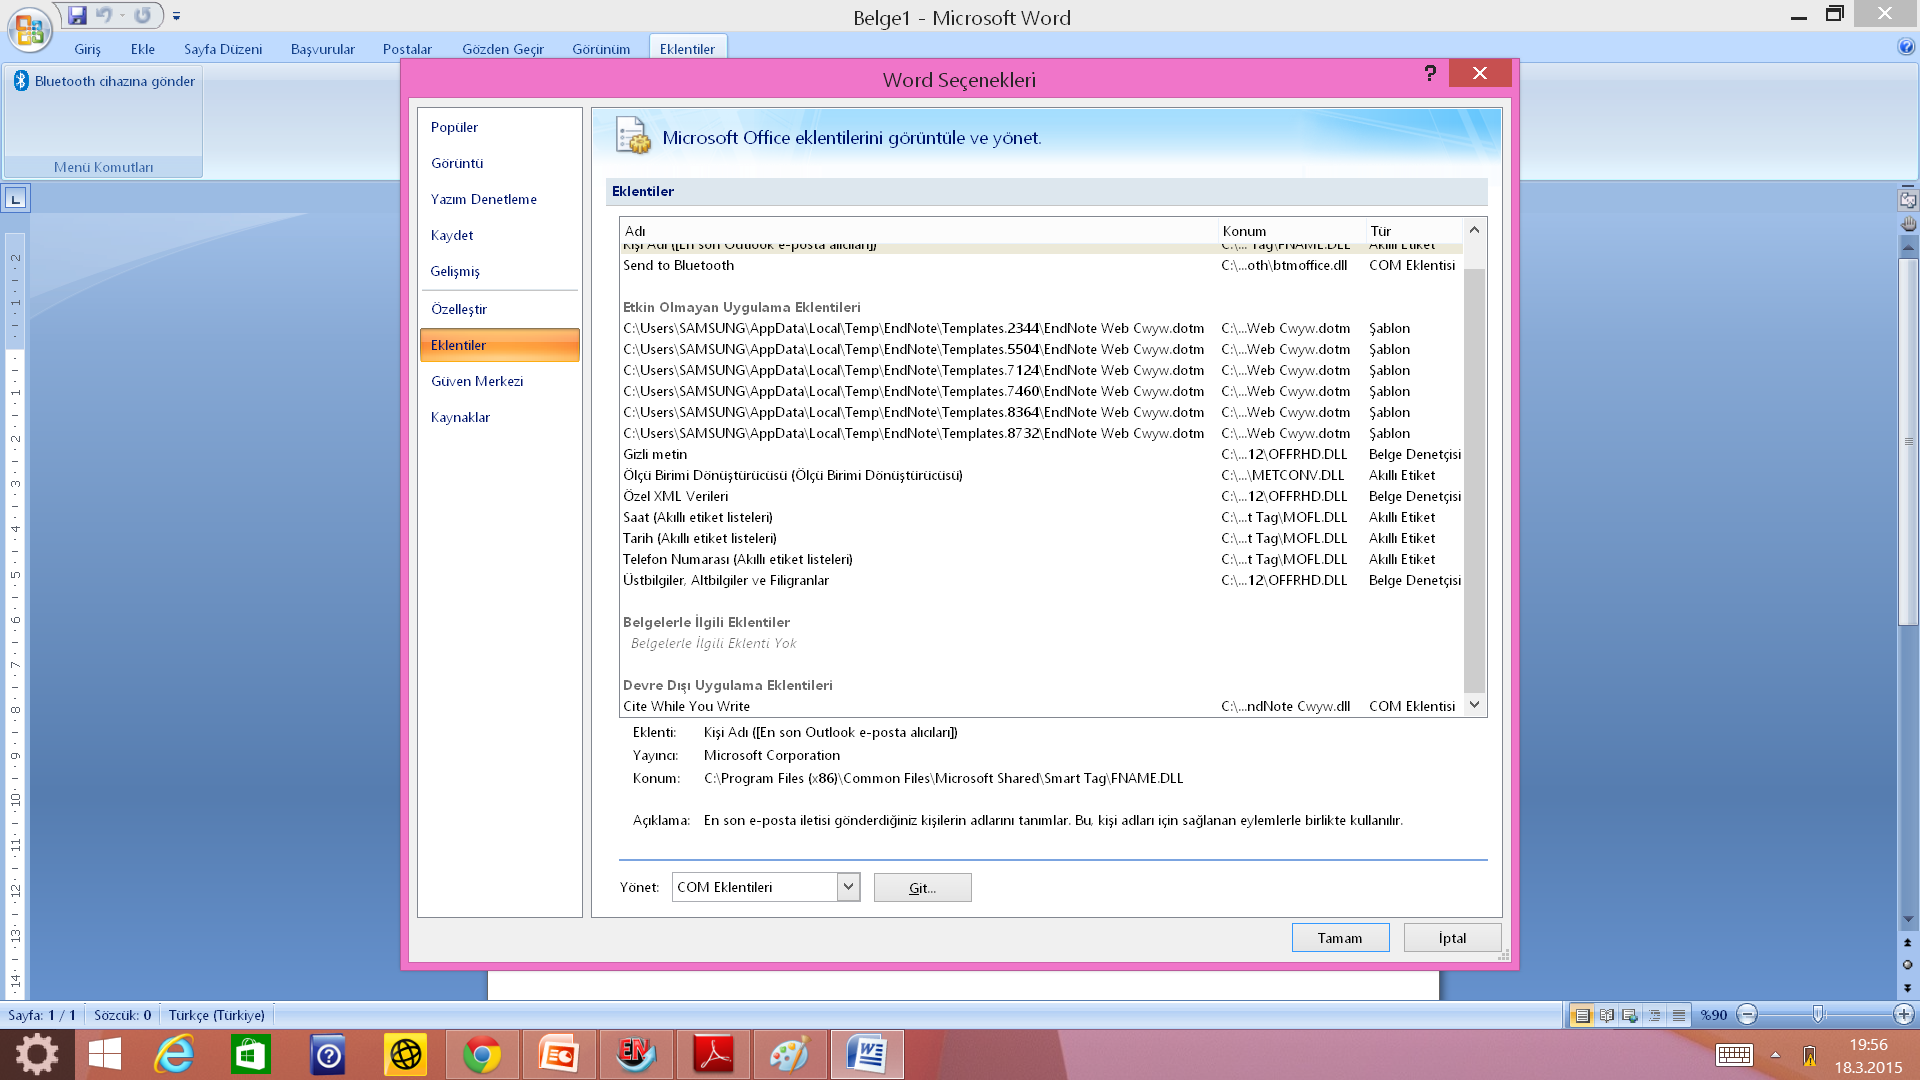Click ruler tab selector box

click(15, 199)
